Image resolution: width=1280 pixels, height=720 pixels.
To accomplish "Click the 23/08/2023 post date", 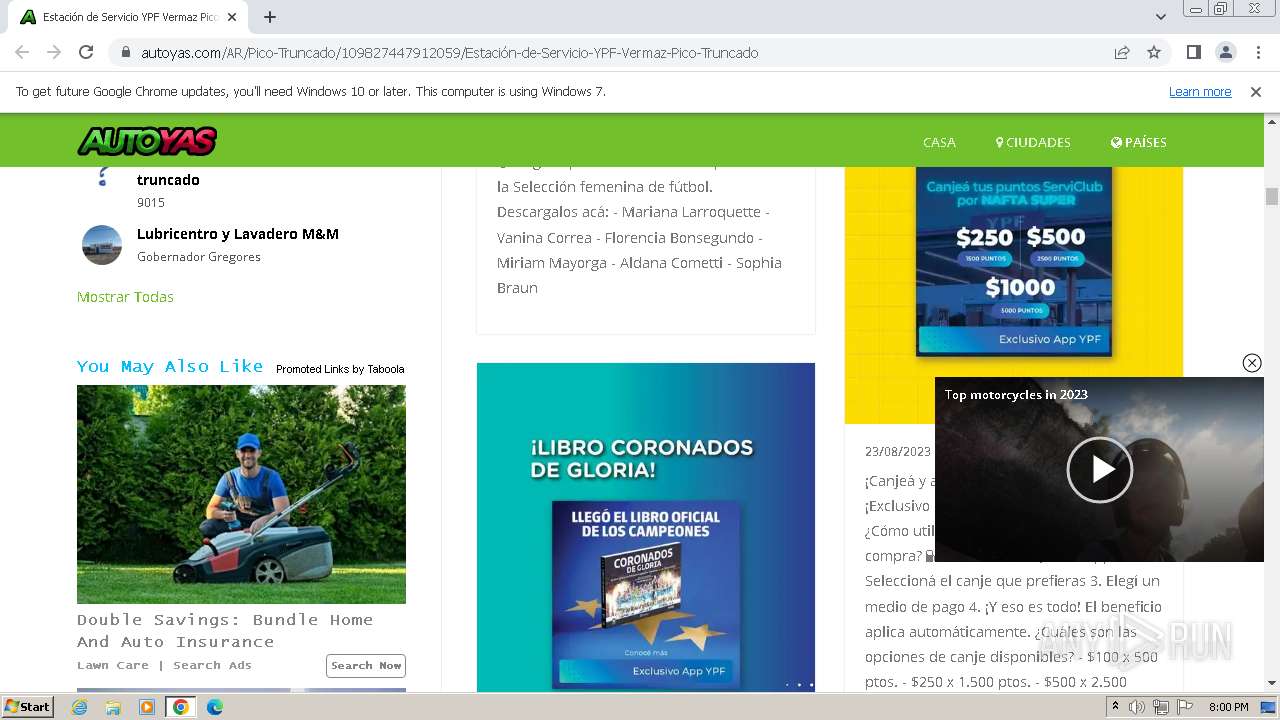I will 898,452.
